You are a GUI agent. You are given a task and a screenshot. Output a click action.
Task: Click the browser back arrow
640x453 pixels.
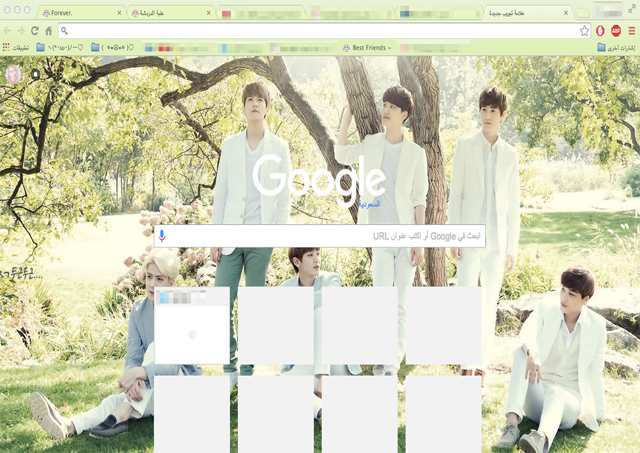click(x=8, y=31)
